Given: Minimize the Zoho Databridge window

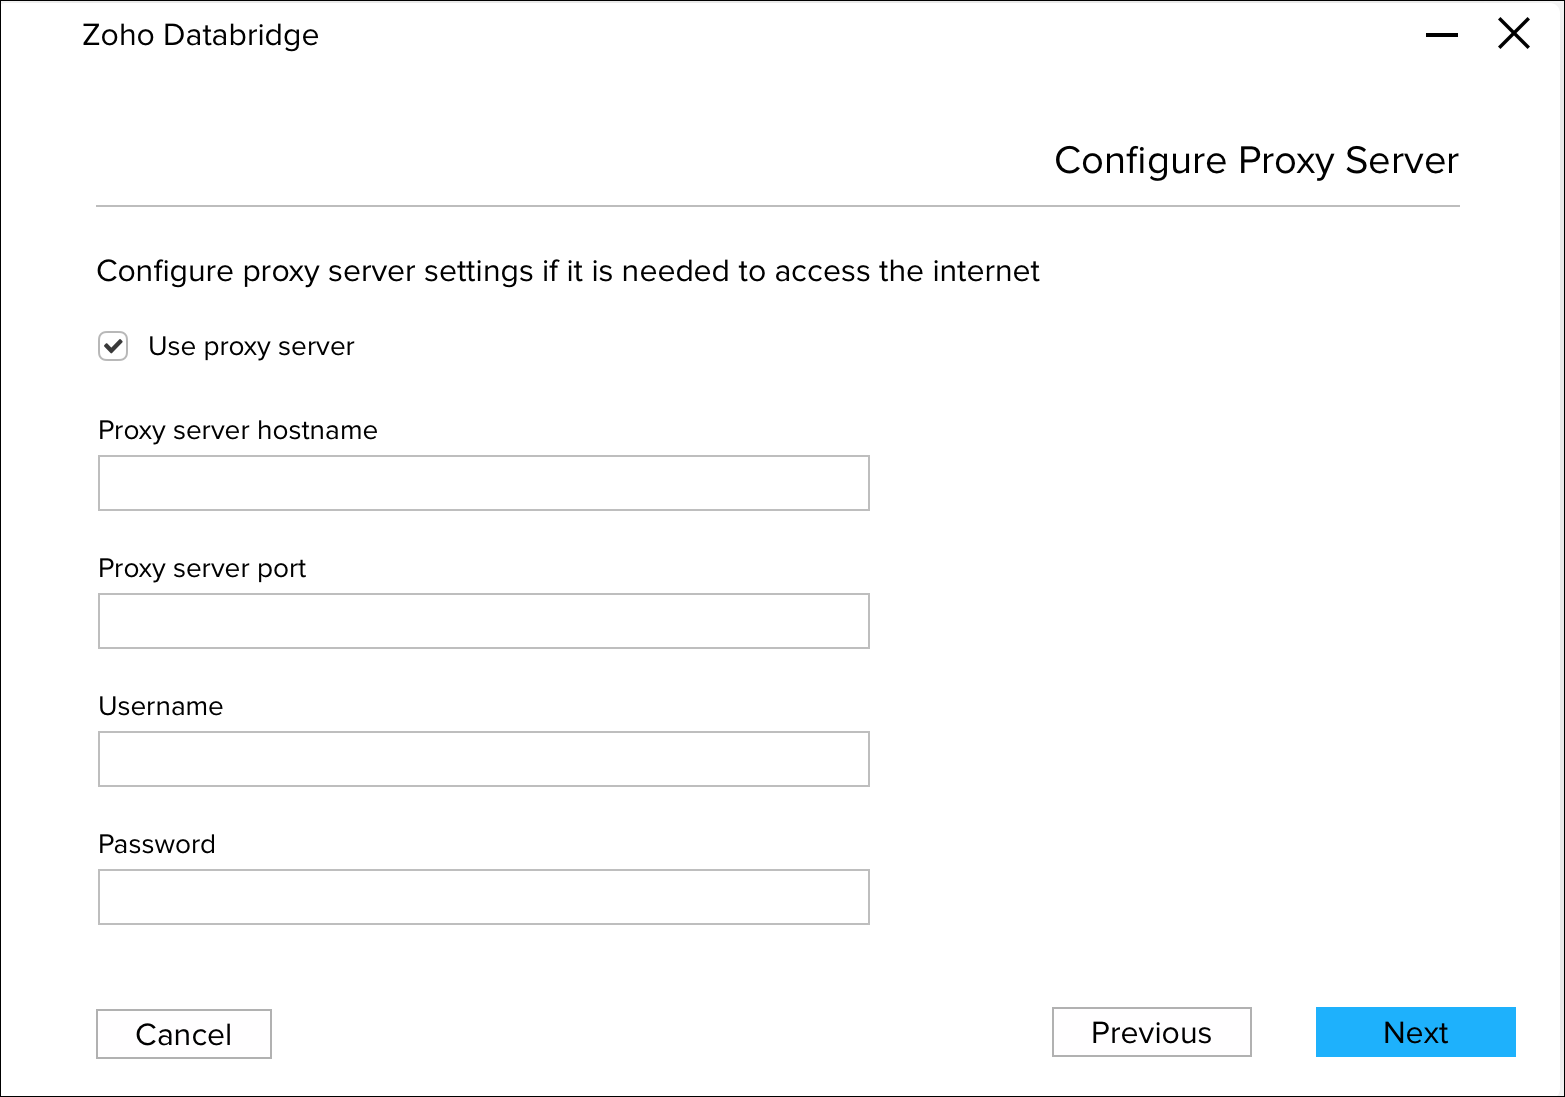Looking at the screenshot, I should tap(1441, 35).
